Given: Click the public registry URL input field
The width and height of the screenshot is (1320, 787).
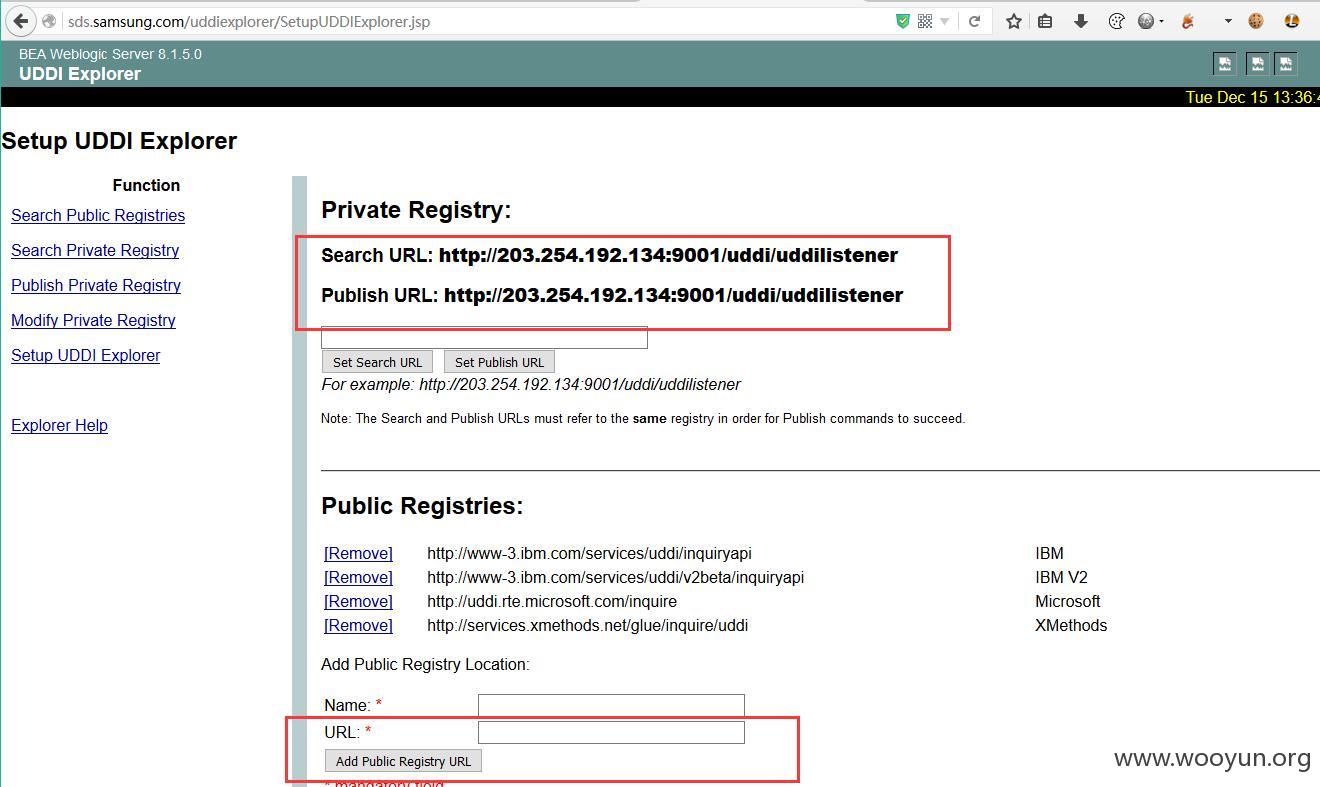Looking at the screenshot, I should click(x=611, y=732).
